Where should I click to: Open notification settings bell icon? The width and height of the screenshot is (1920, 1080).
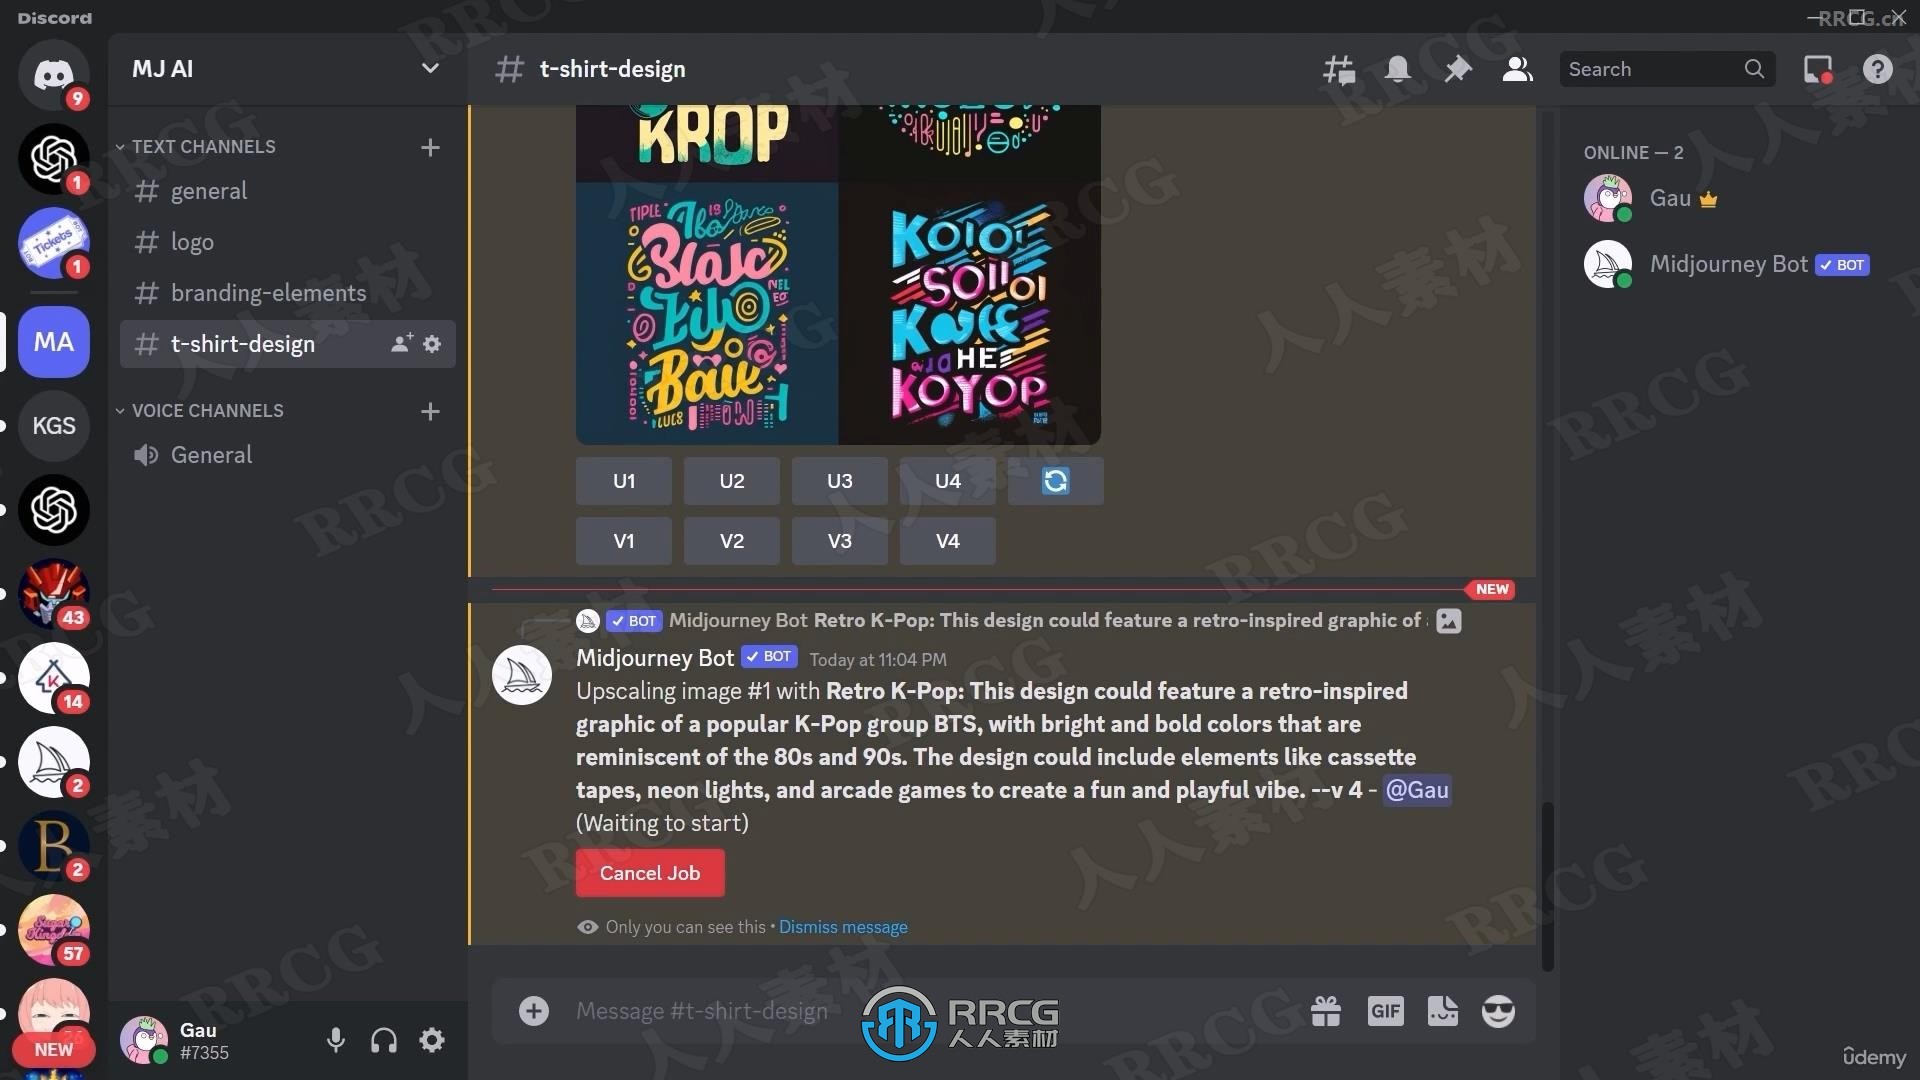coord(1398,69)
